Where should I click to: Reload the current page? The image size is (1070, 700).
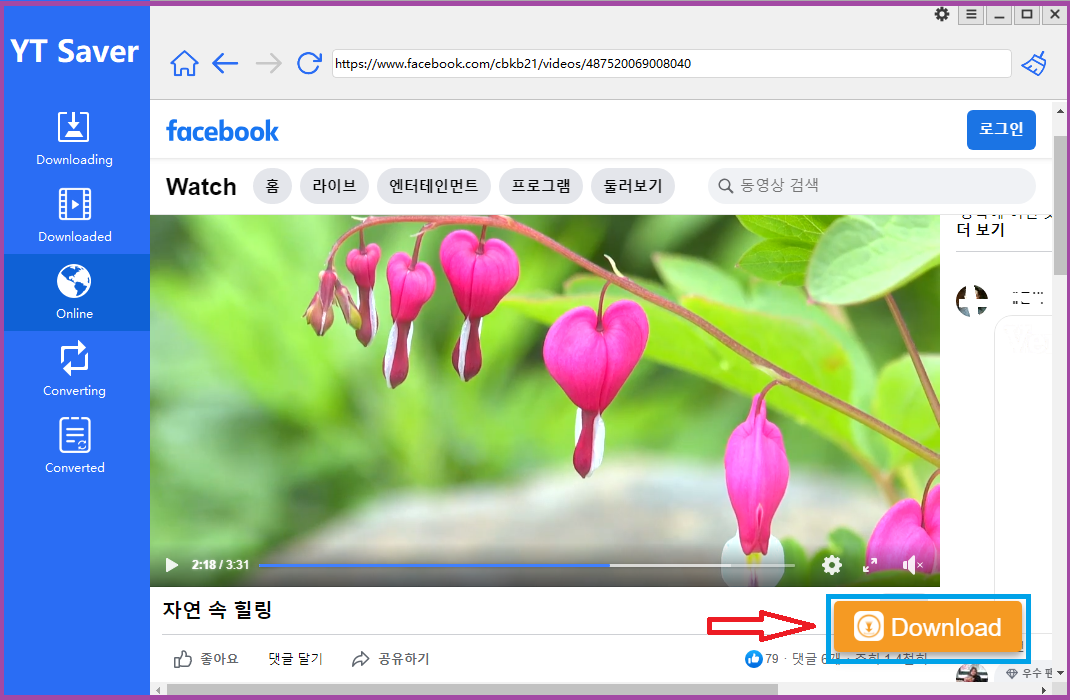tap(309, 63)
